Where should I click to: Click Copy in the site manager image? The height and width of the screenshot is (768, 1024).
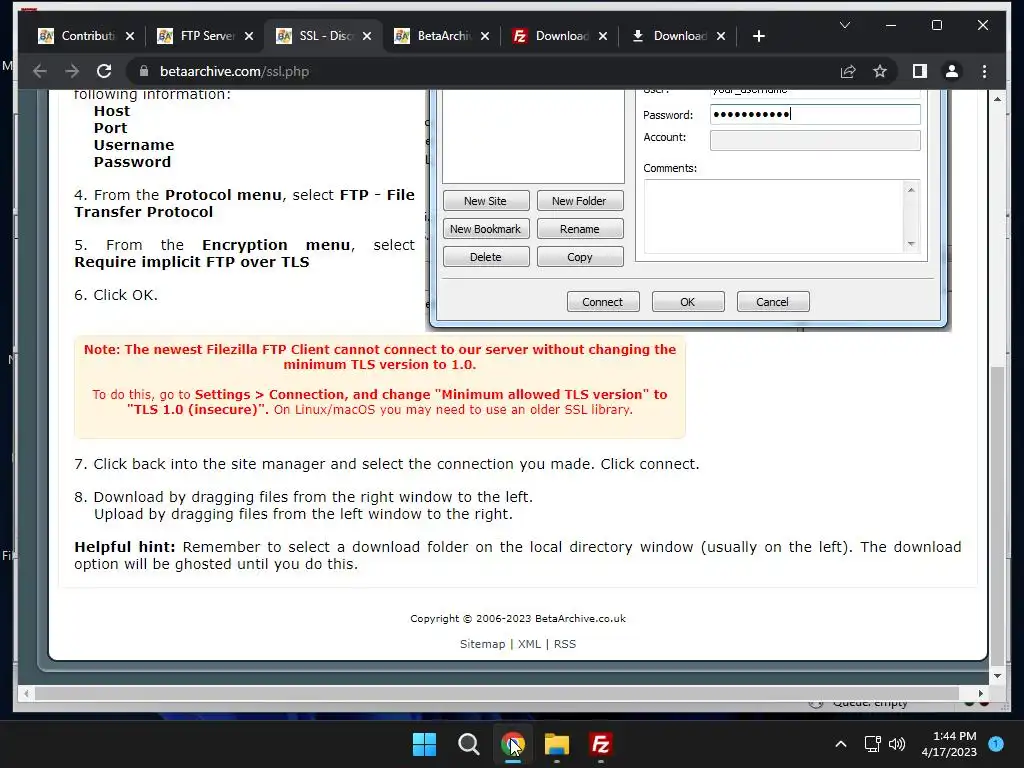pos(580,257)
